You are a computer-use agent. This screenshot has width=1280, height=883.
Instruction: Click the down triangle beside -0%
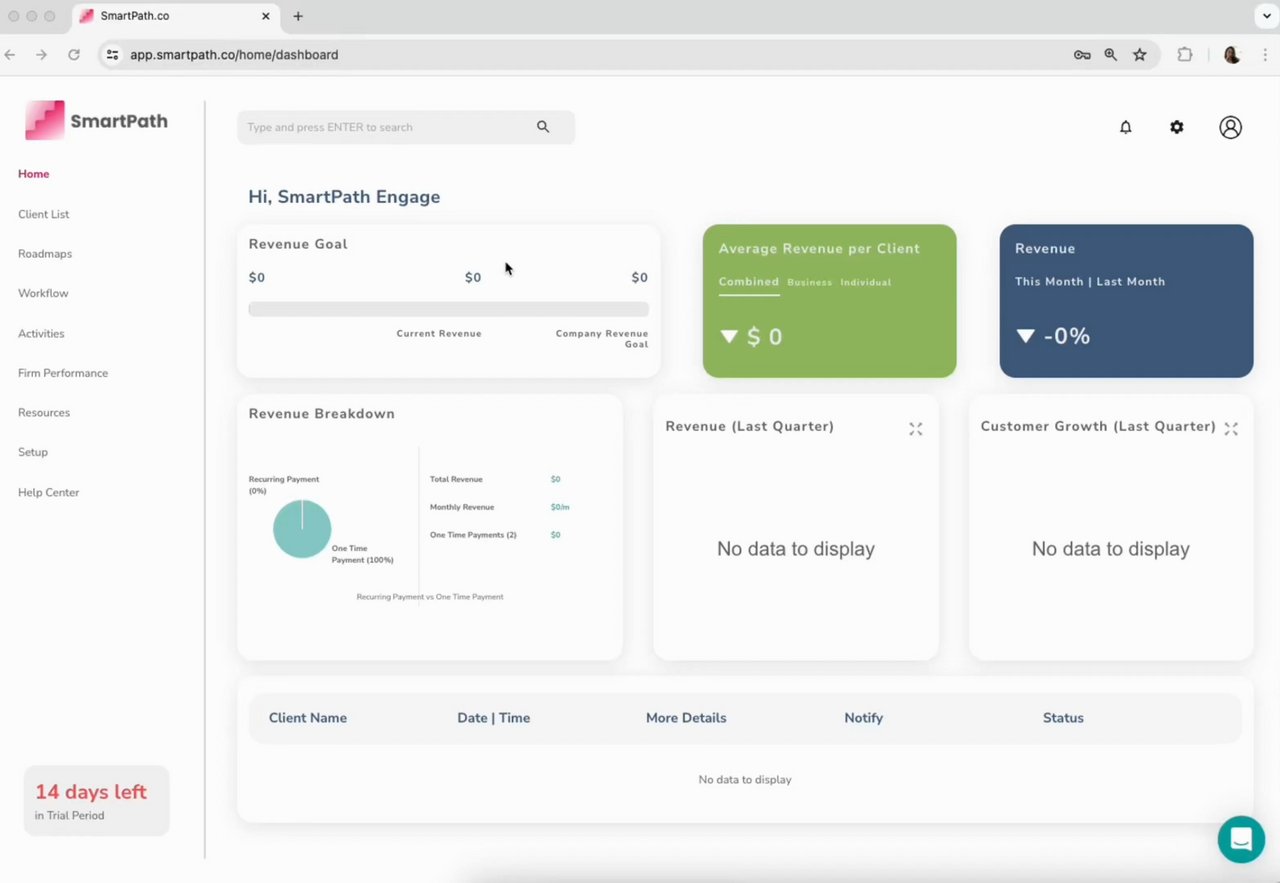click(1025, 336)
